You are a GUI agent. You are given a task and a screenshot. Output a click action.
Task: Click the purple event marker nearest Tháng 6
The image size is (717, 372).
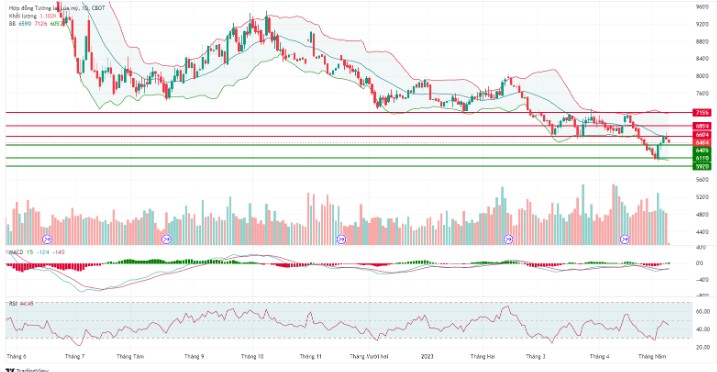[47, 239]
